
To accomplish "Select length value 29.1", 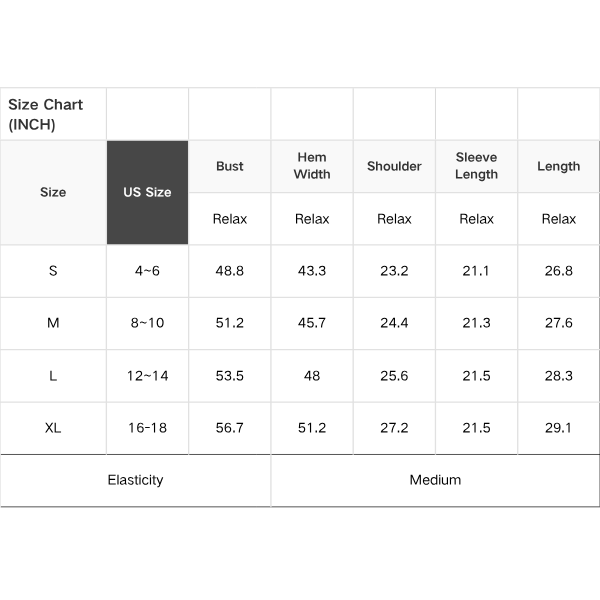I will point(559,428).
